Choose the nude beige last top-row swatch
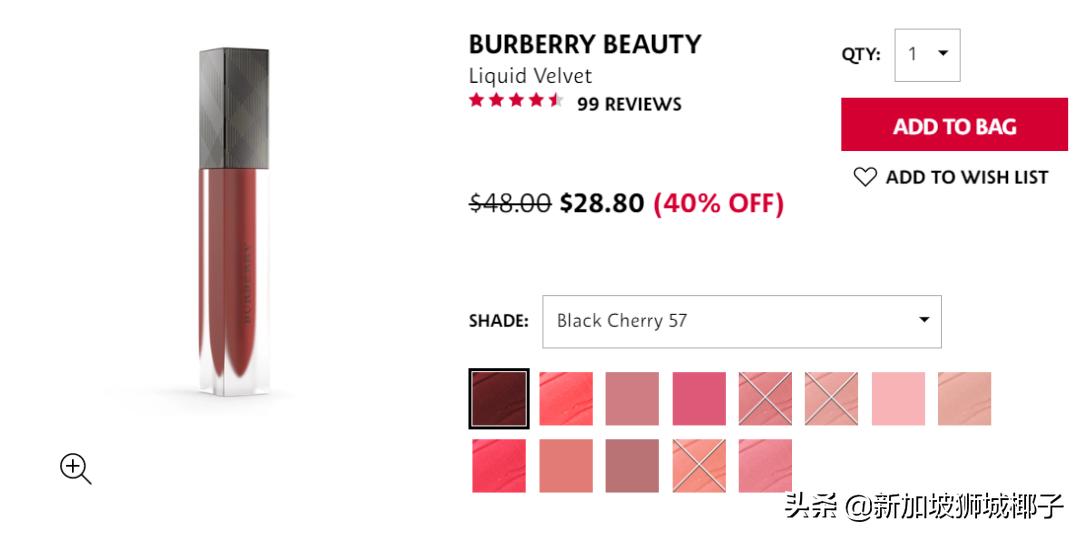The height and width of the screenshot is (536, 1080). (964, 399)
